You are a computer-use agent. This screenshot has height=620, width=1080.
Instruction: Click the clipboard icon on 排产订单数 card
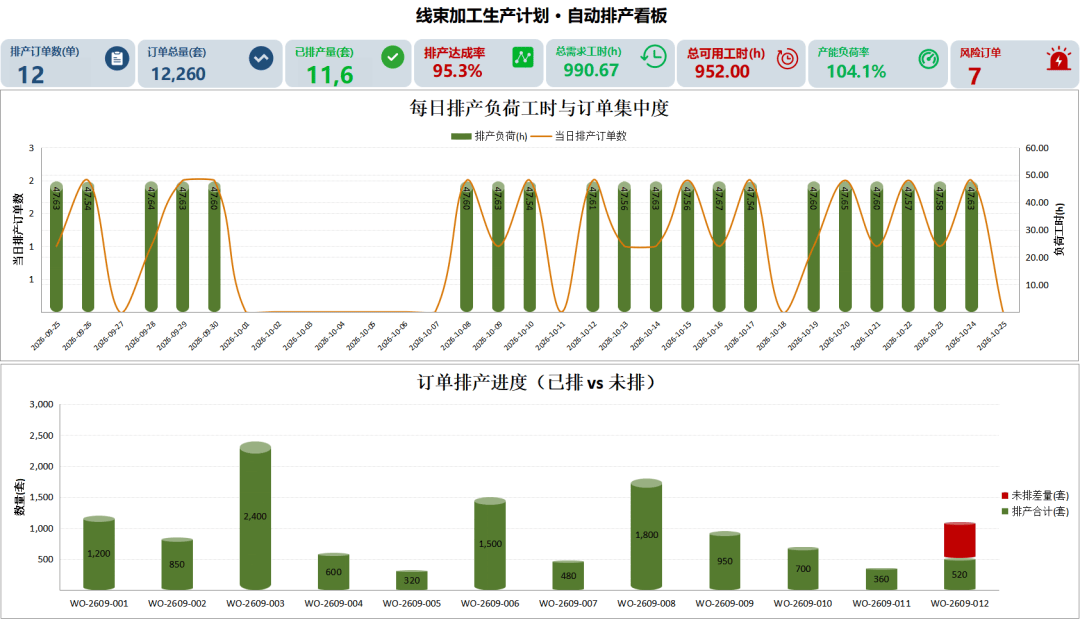click(x=116, y=59)
